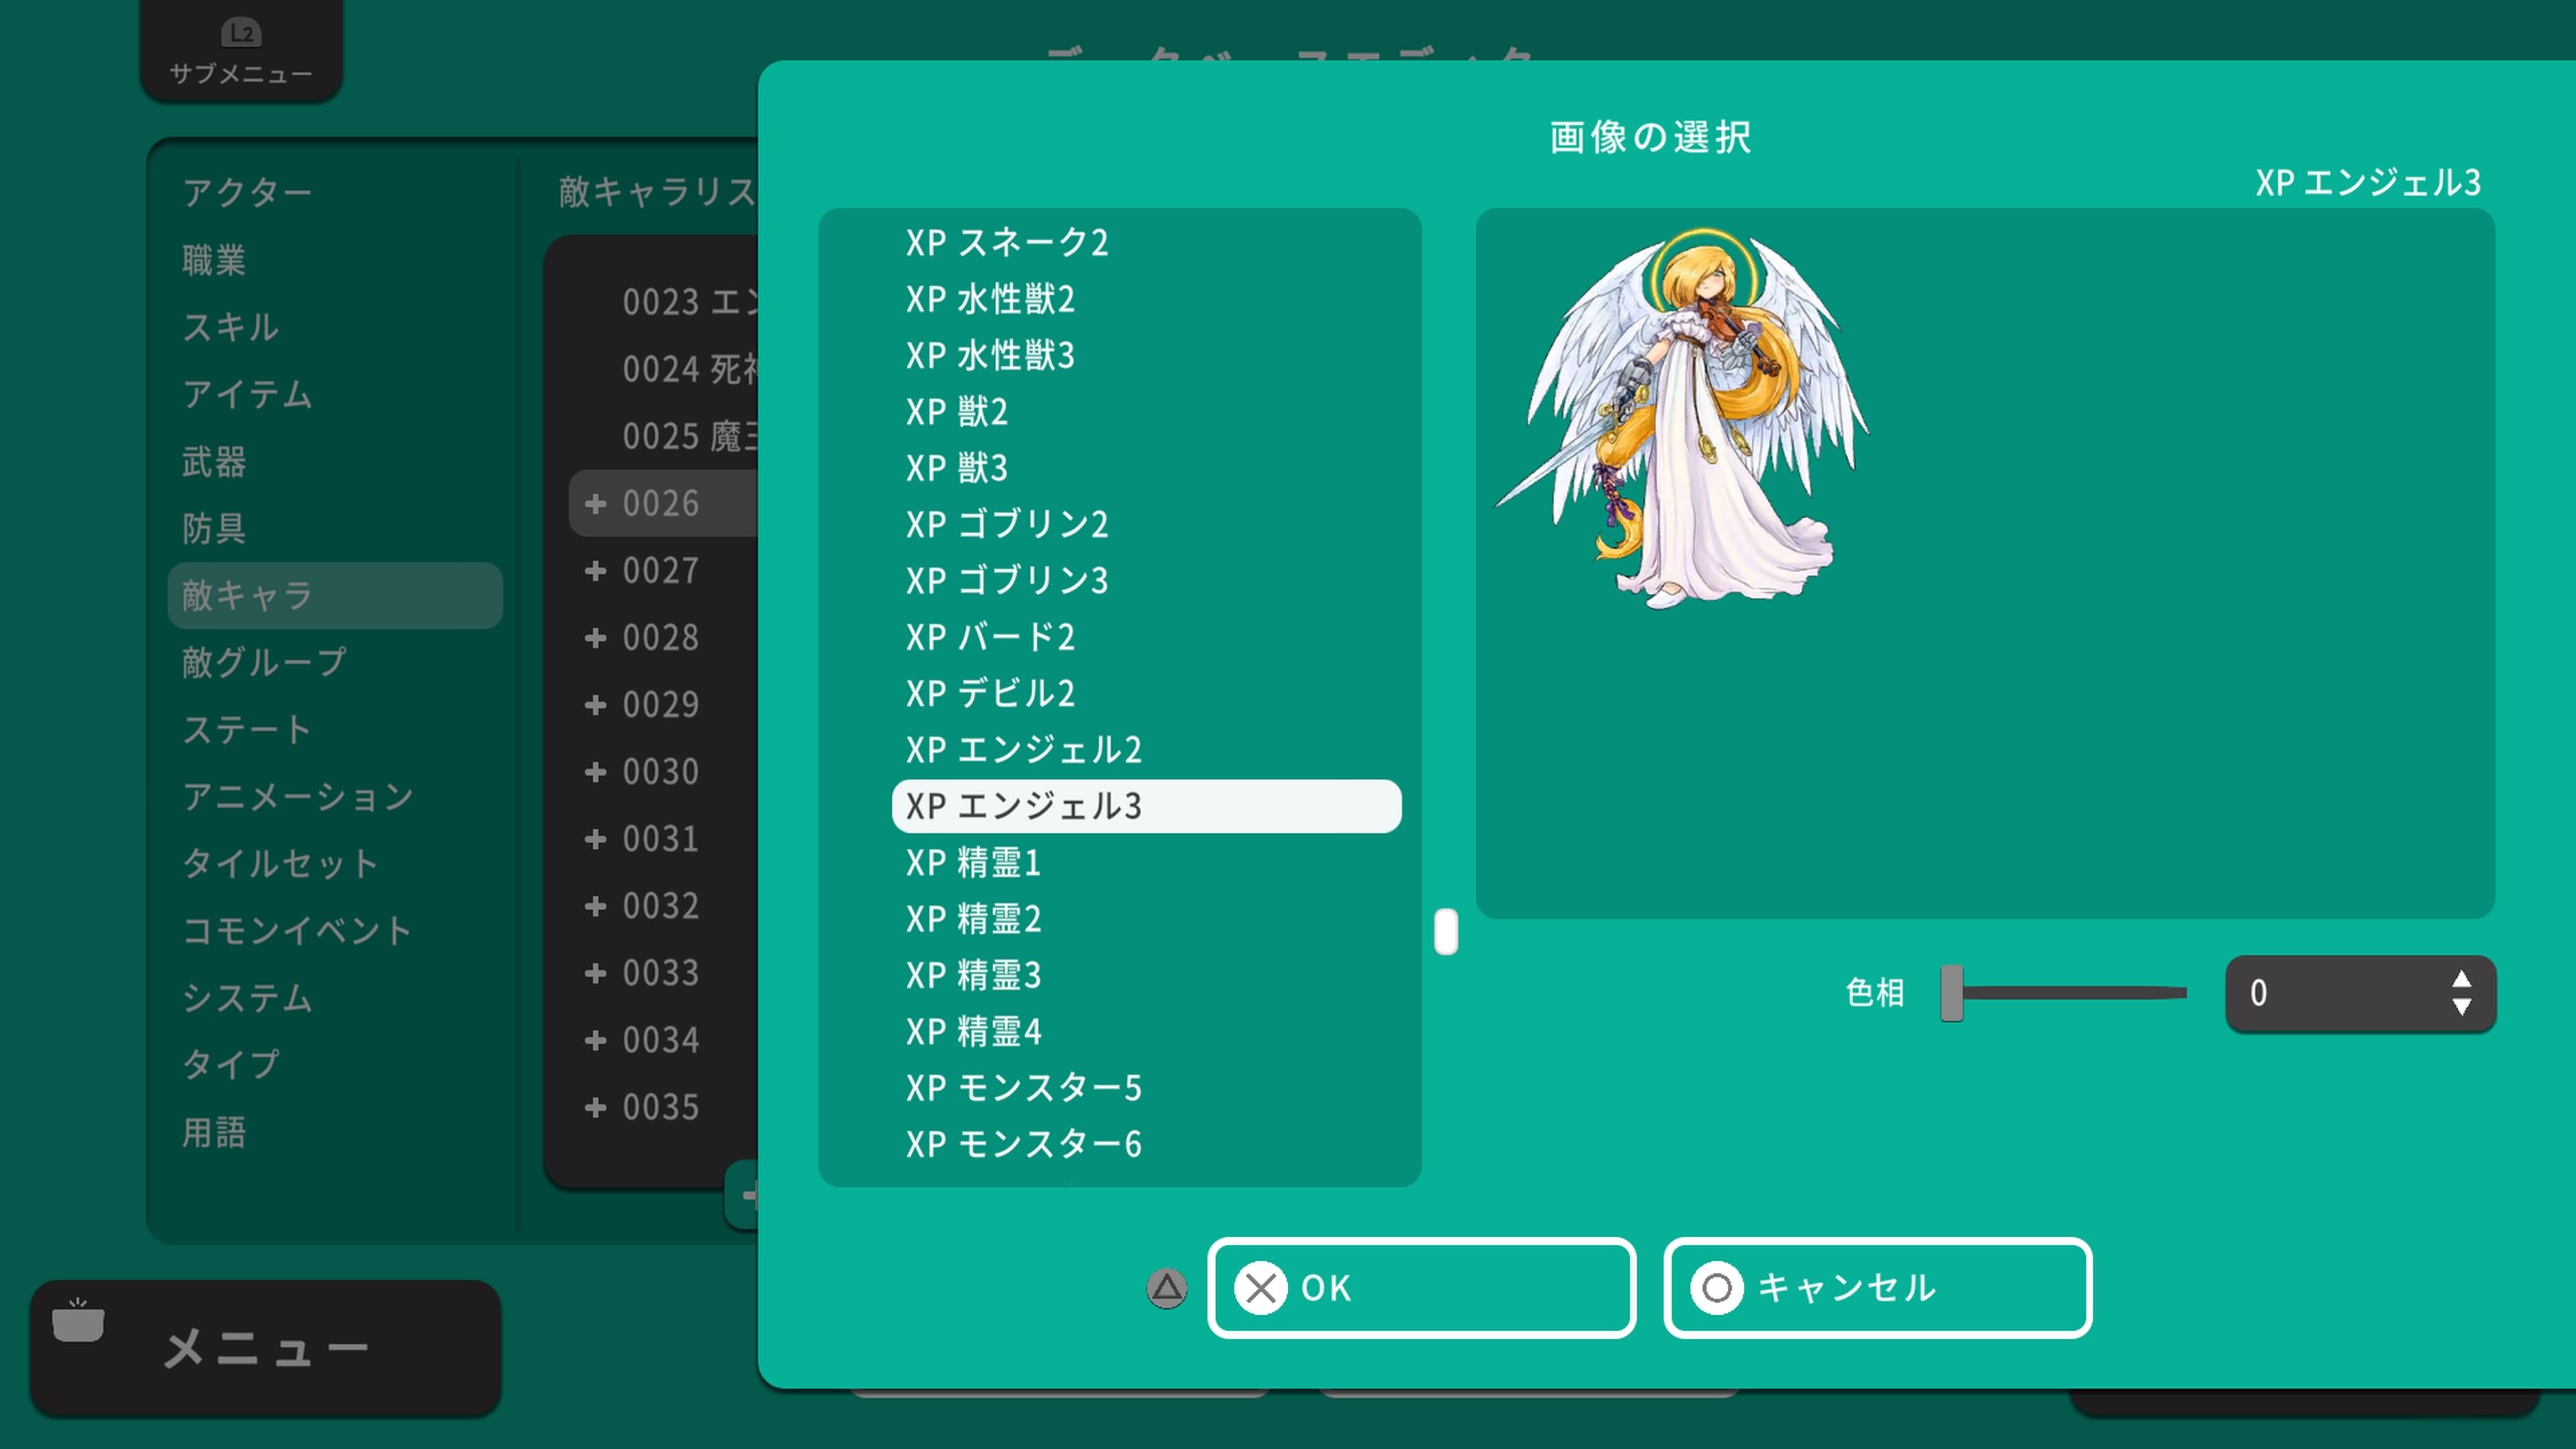Click the circle icon inside キャンセル button
2576x1449 pixels.
coord(1719,1289)
